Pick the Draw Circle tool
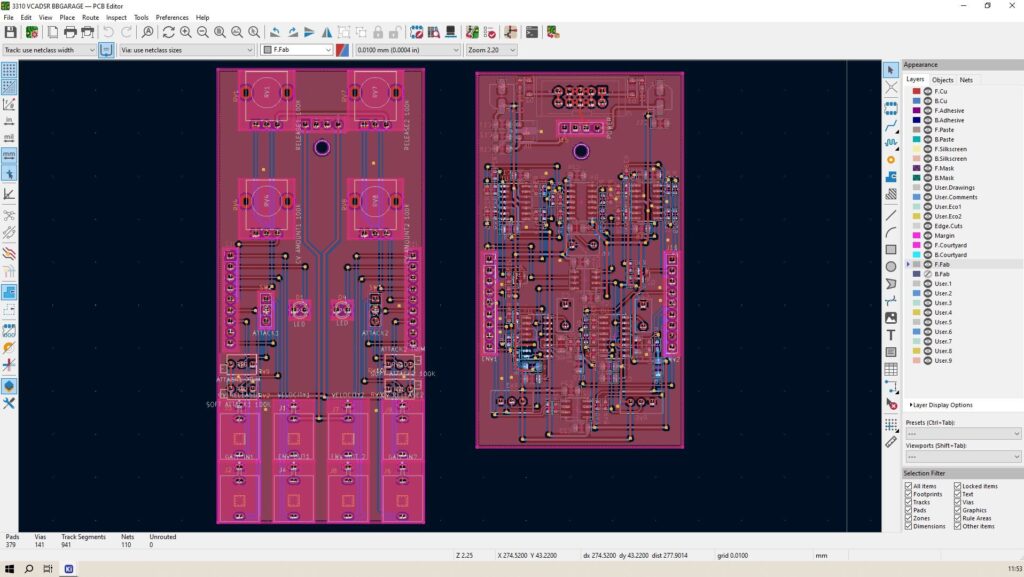 coord(891,266)
